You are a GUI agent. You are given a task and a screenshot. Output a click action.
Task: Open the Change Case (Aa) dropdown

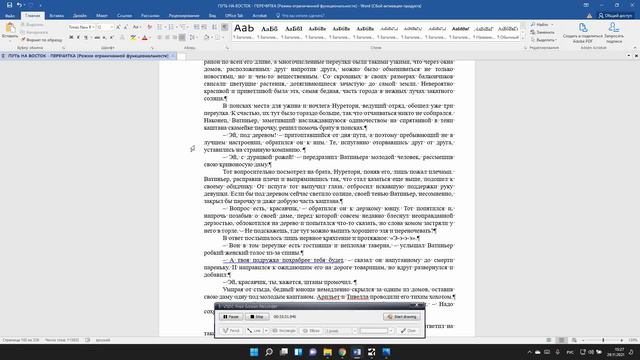[137, 27]
